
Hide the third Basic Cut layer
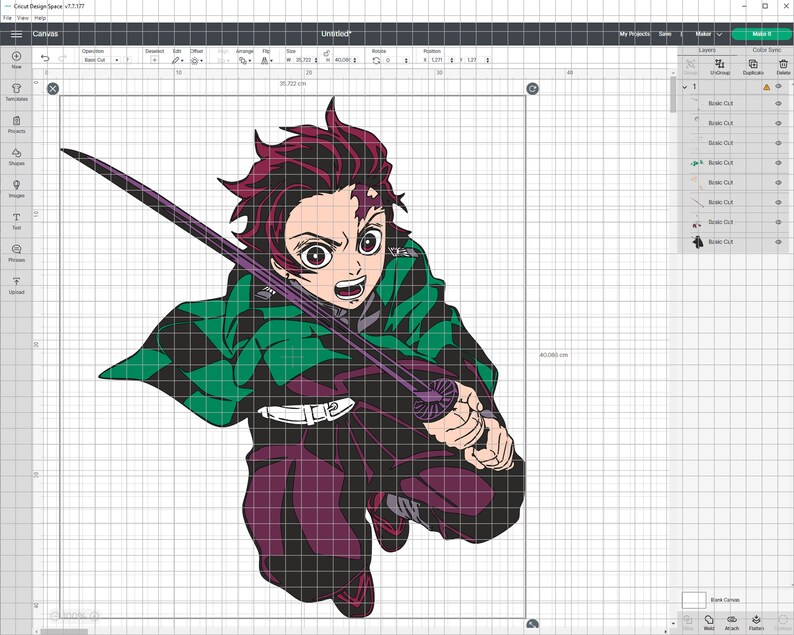click(778, 143)
